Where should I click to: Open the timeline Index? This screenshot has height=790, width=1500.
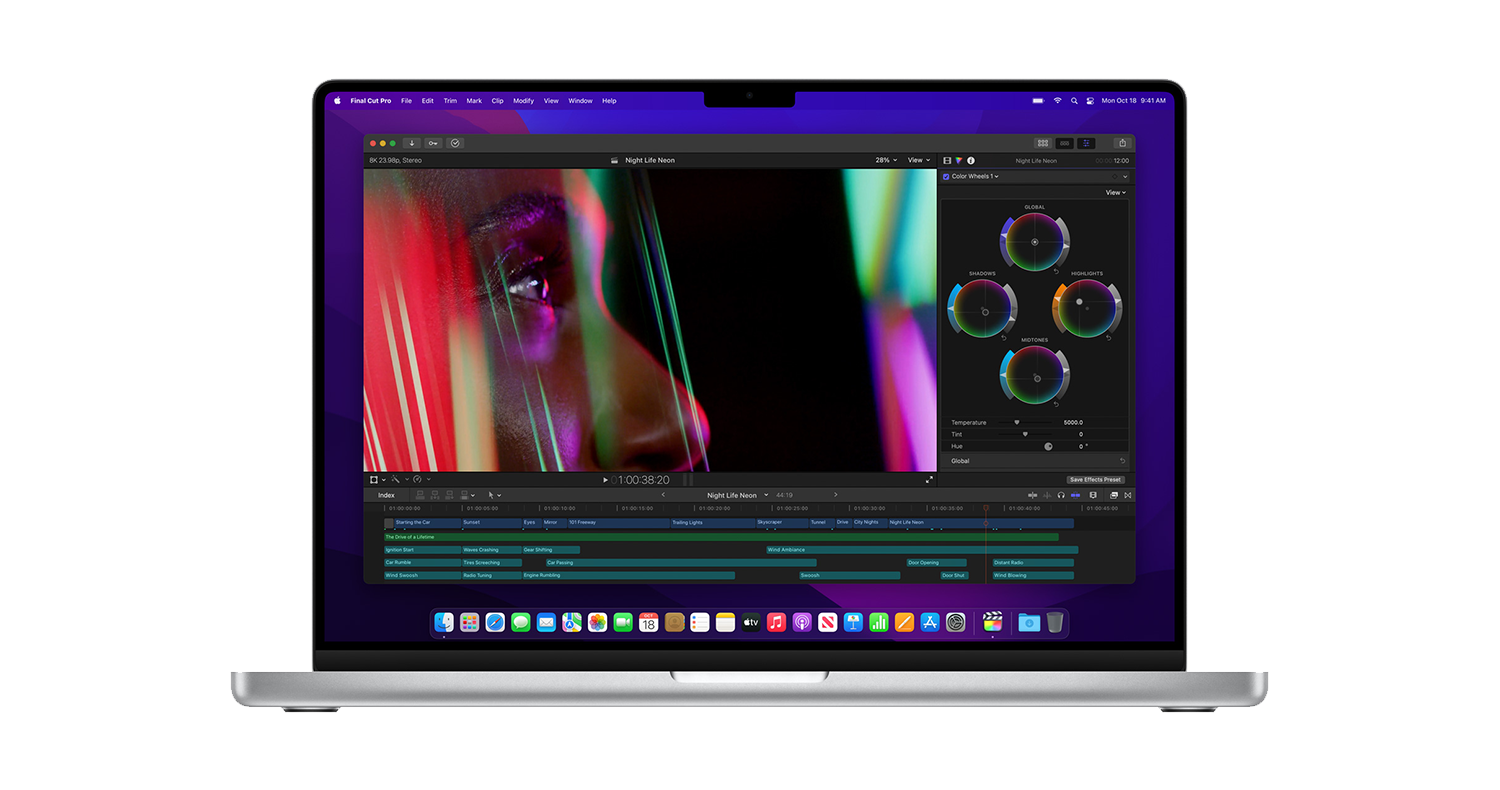[x=386, y=495]
